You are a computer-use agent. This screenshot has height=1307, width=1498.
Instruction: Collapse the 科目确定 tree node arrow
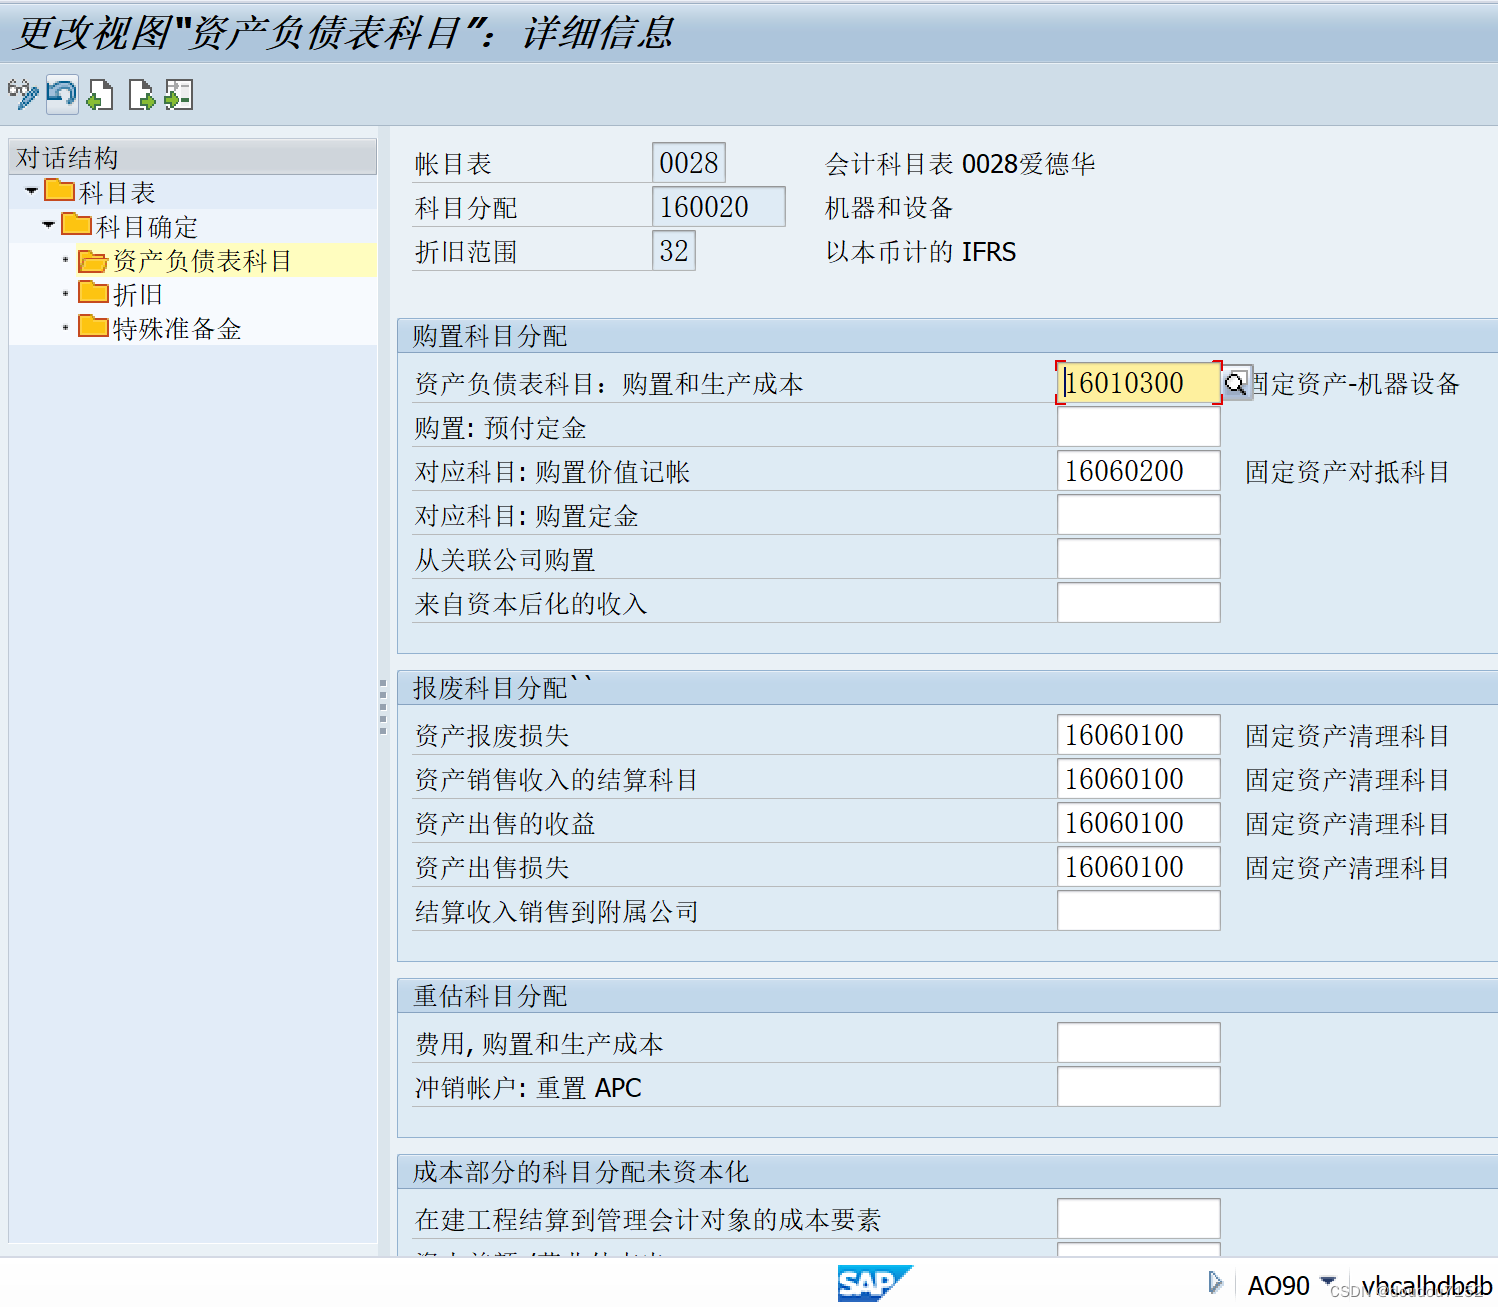[48, 225]
